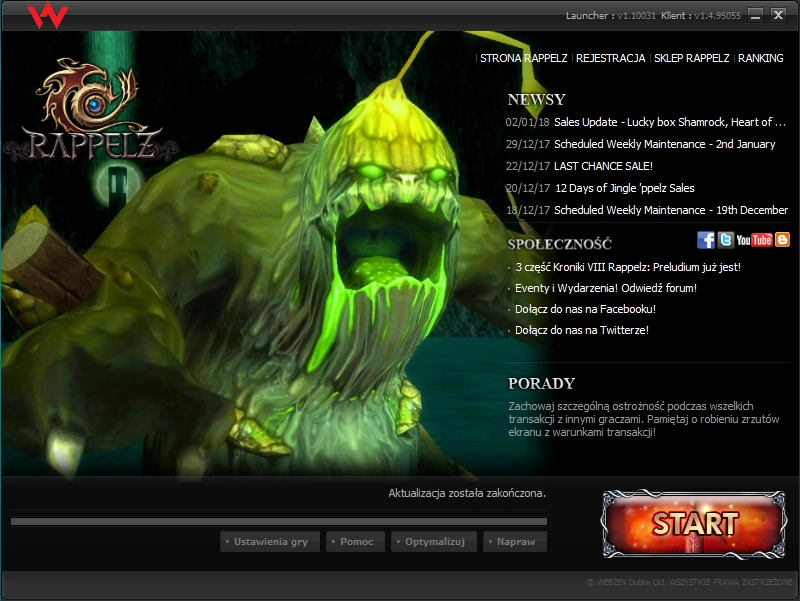Click the Launcher version text

tap(611, 15)
